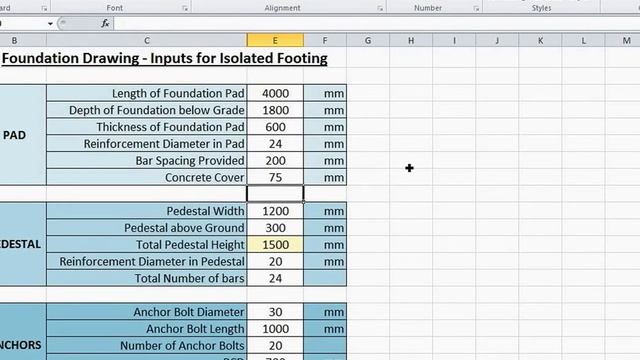Image resolution: width=640 pixels, height=360 pixels.
Task: Select the 1200 pedestal width value
Action: point(275,211)
